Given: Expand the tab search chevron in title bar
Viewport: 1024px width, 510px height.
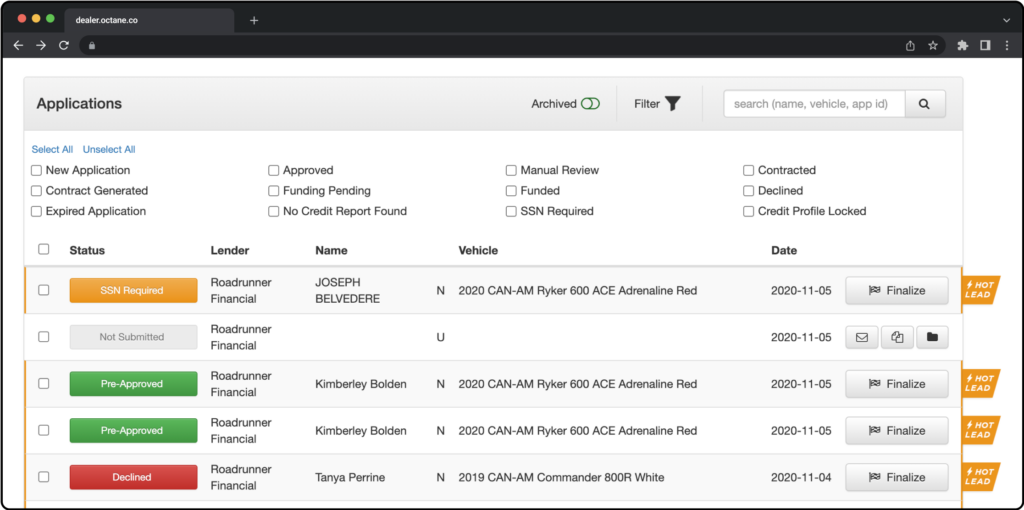Looking at the screenshot, I should point(1006,20).
